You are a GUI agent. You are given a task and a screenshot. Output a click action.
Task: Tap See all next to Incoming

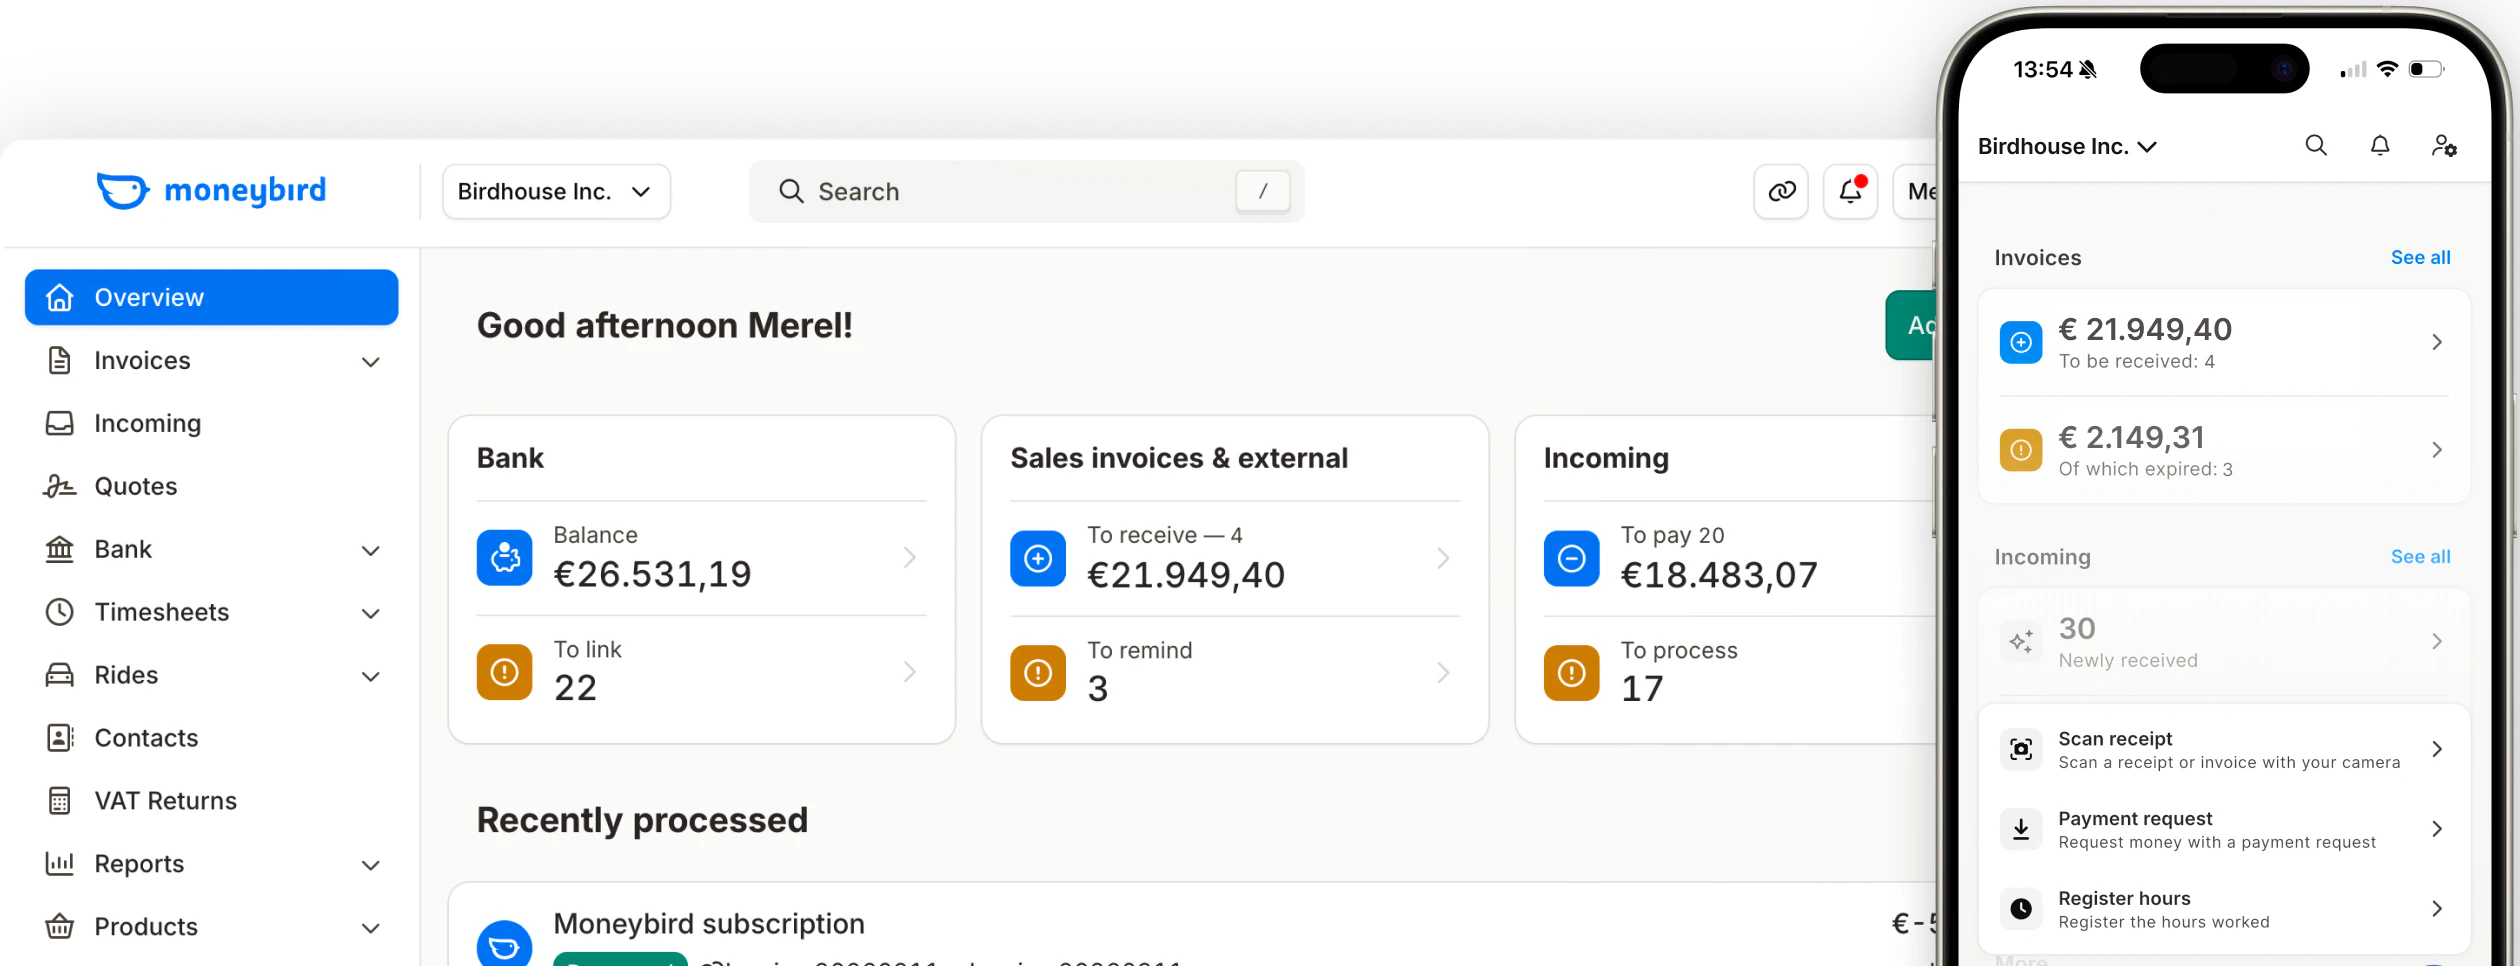2420,556
